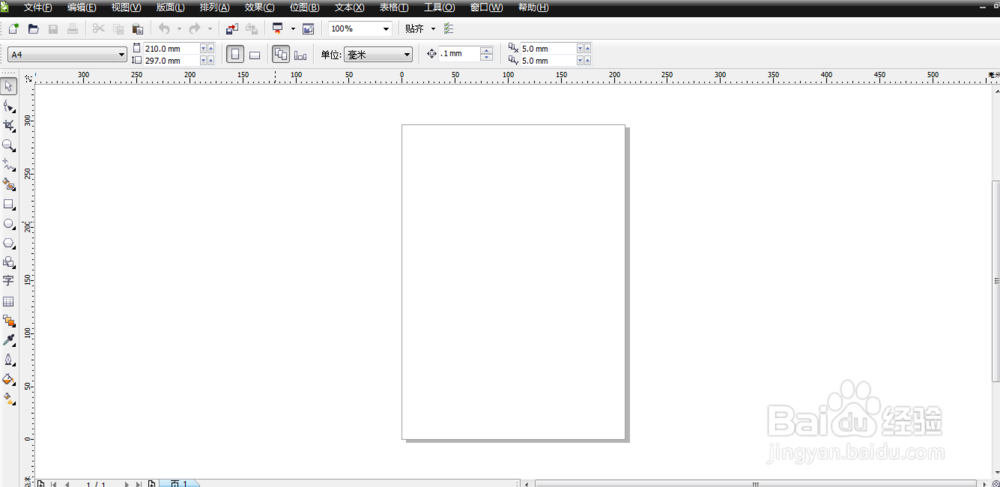Open the 版面(L) menu
This screenshot has height=487, width=1000.
170,8
